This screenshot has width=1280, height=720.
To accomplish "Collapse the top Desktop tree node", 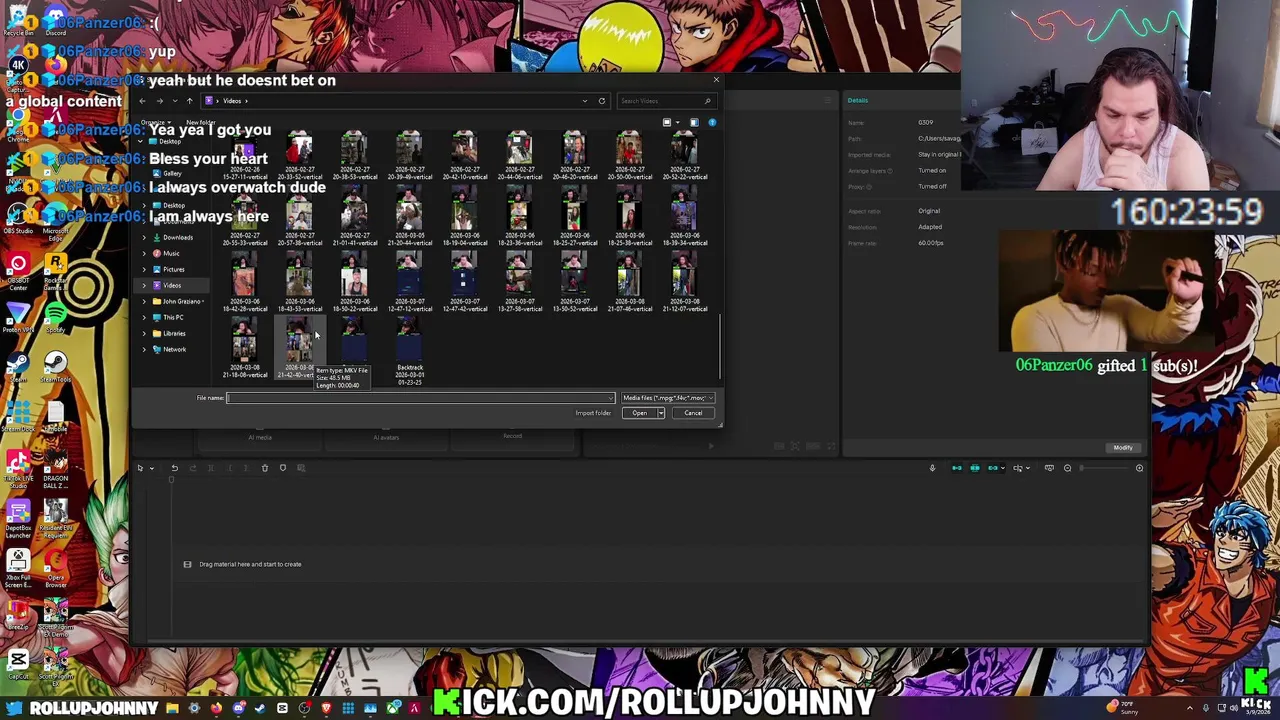I will pyautogui.click(x=140, y=142).
